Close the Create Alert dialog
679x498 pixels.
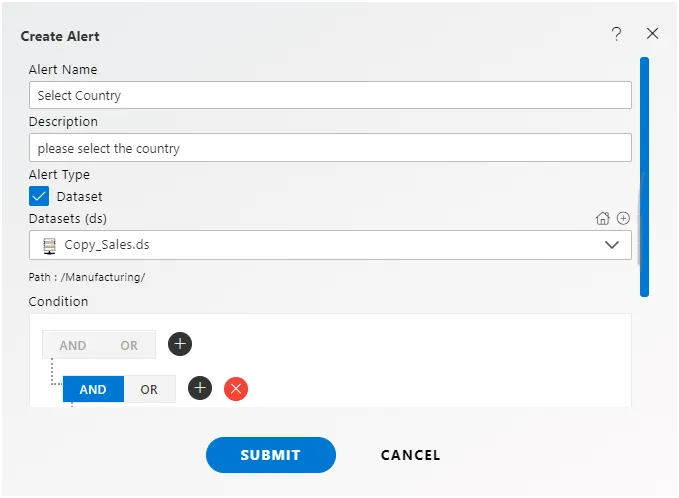[652, 33]
